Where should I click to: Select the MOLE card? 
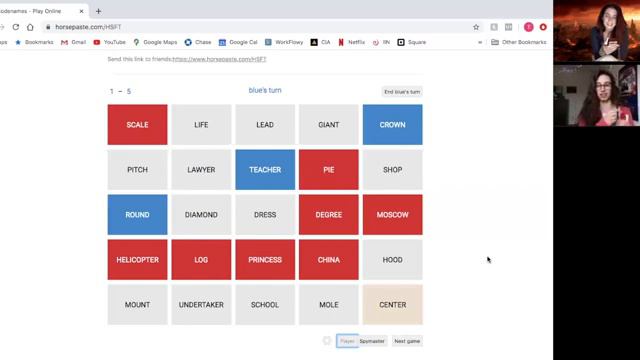click(x=329, y=304)
